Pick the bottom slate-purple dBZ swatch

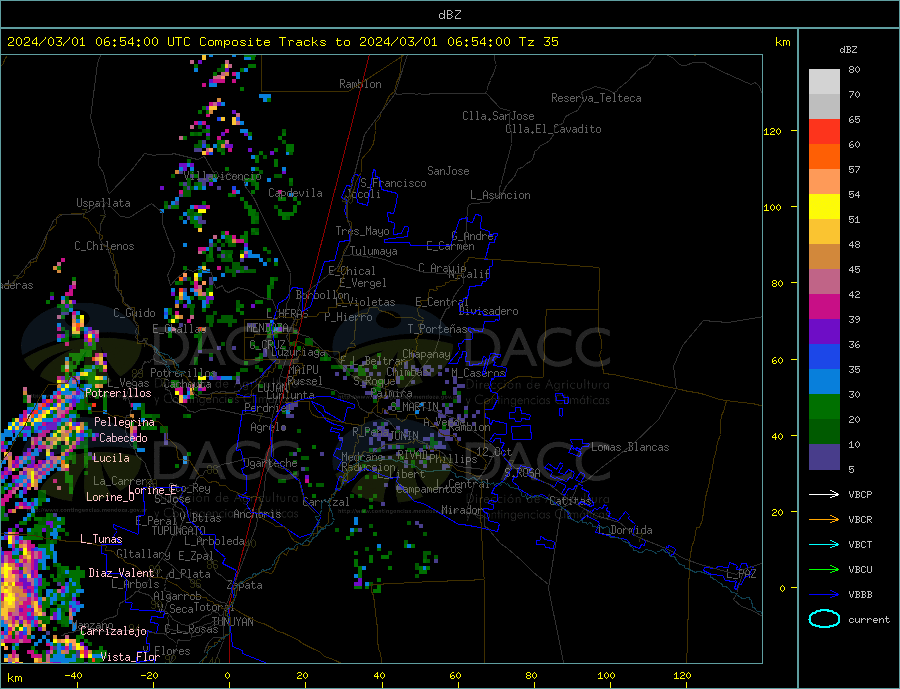click(824, 457)
